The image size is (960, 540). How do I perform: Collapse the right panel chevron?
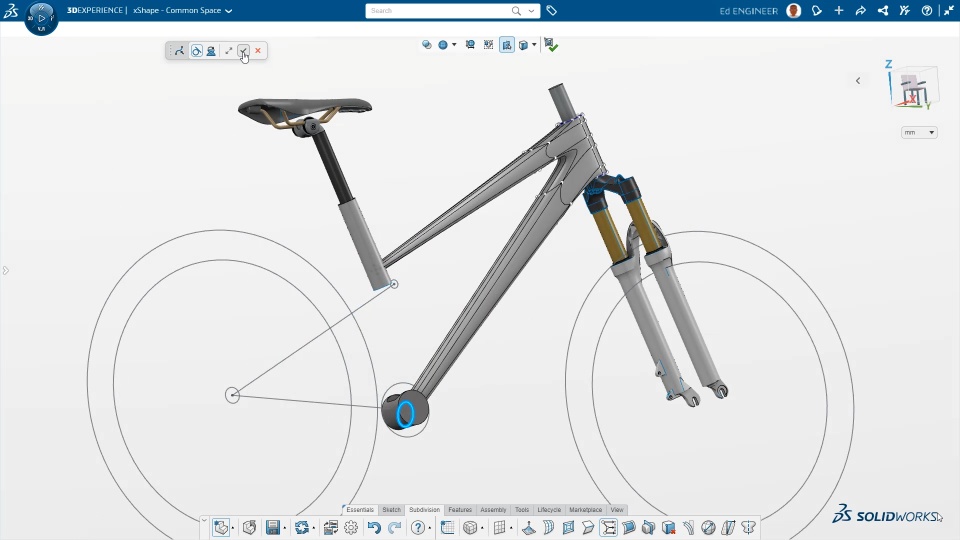(x=858, y=80)
